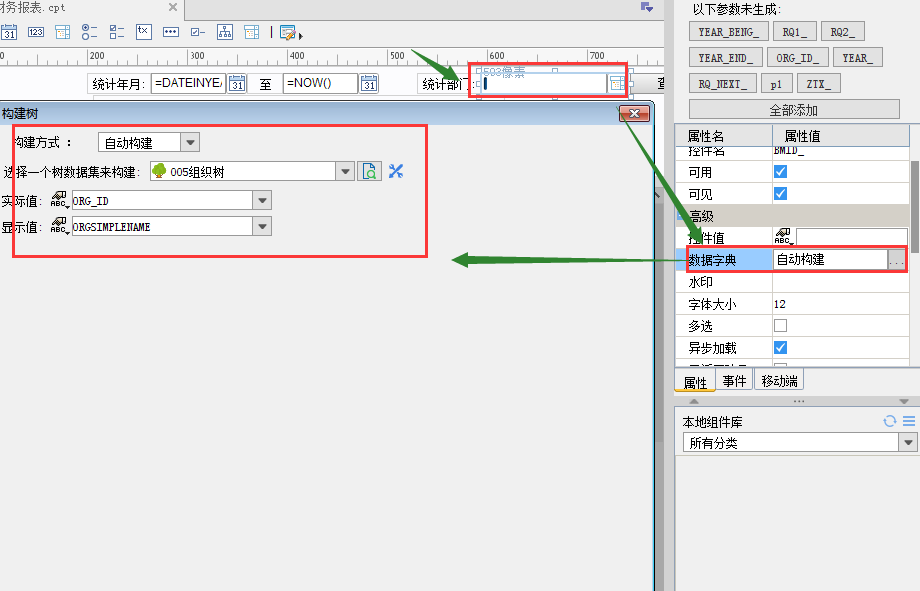The image size is (920, 591).
Task: Click the 水印 property row
Action: point(792,282)
